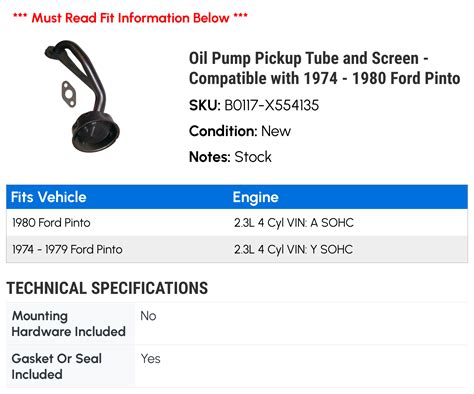The image size is (474, 394).
Task: Click the No value for mounting hardware
Action: (148, 316)
